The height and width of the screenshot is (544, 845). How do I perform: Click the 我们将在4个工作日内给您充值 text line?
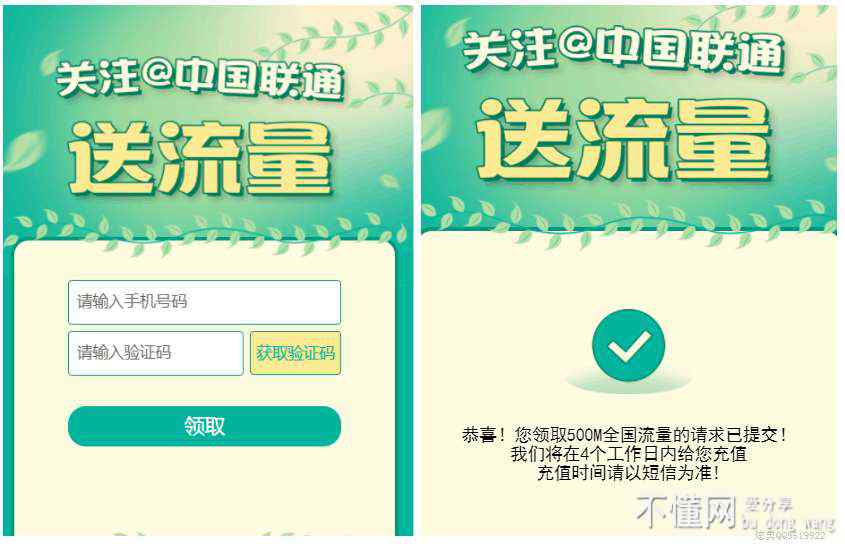tap(628, 454)
